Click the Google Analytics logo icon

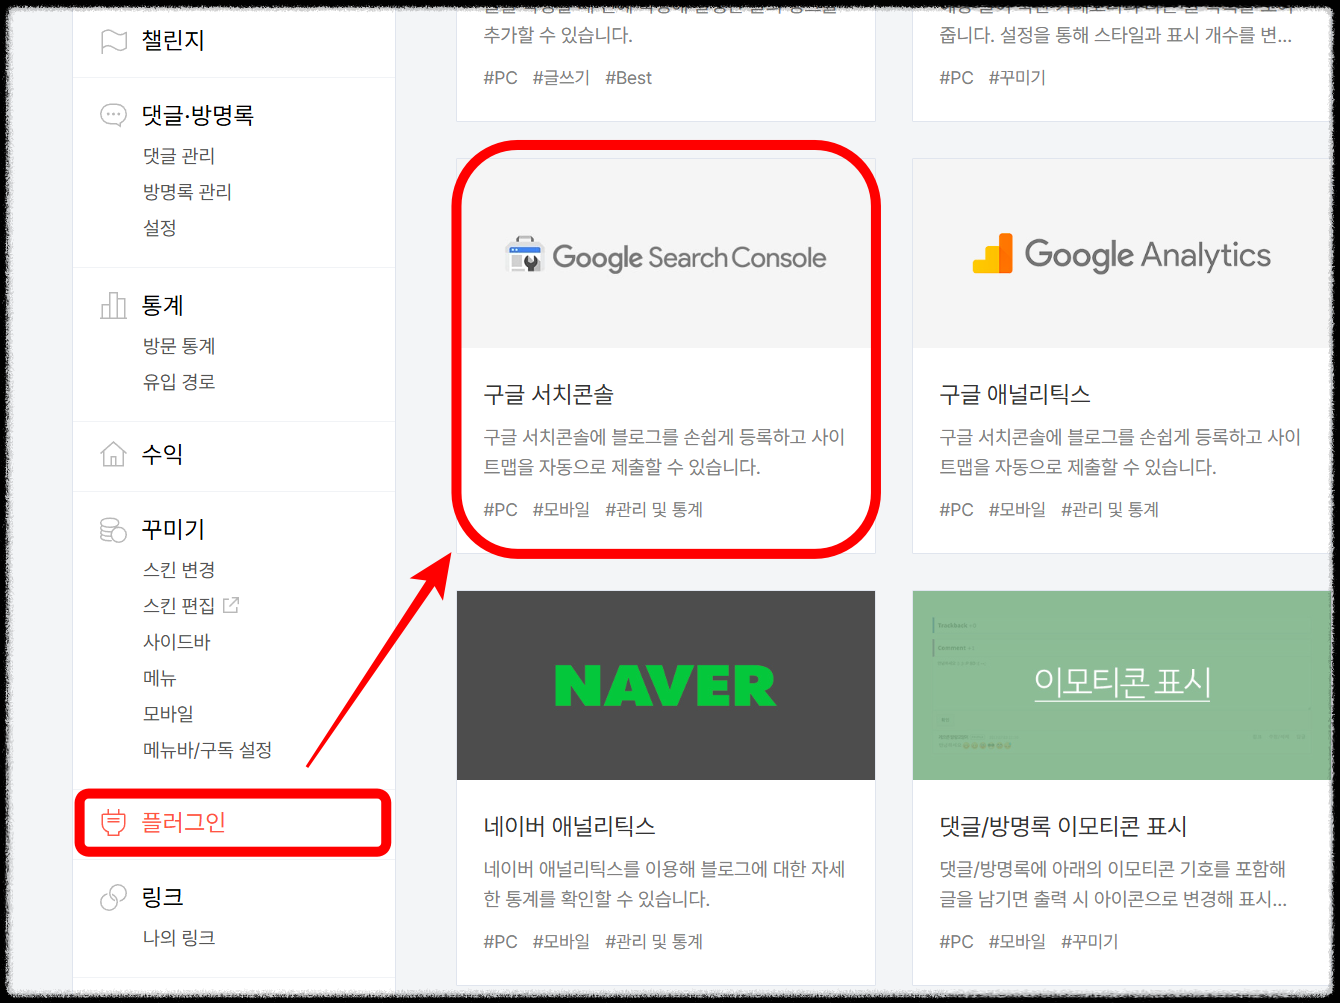(x=992, y=254)
